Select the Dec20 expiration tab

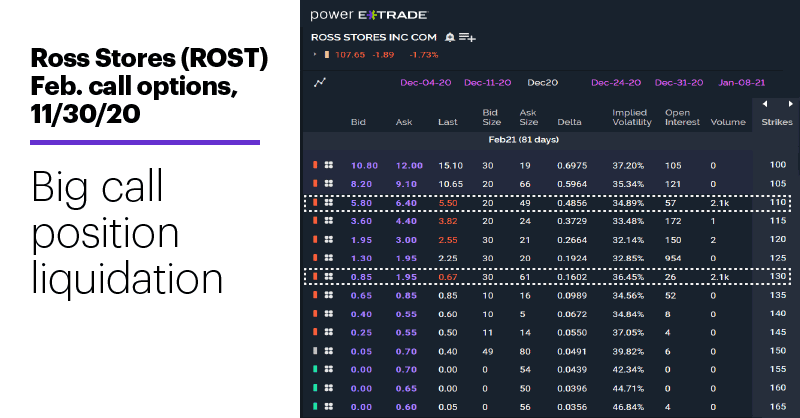[x=542, y=83]
